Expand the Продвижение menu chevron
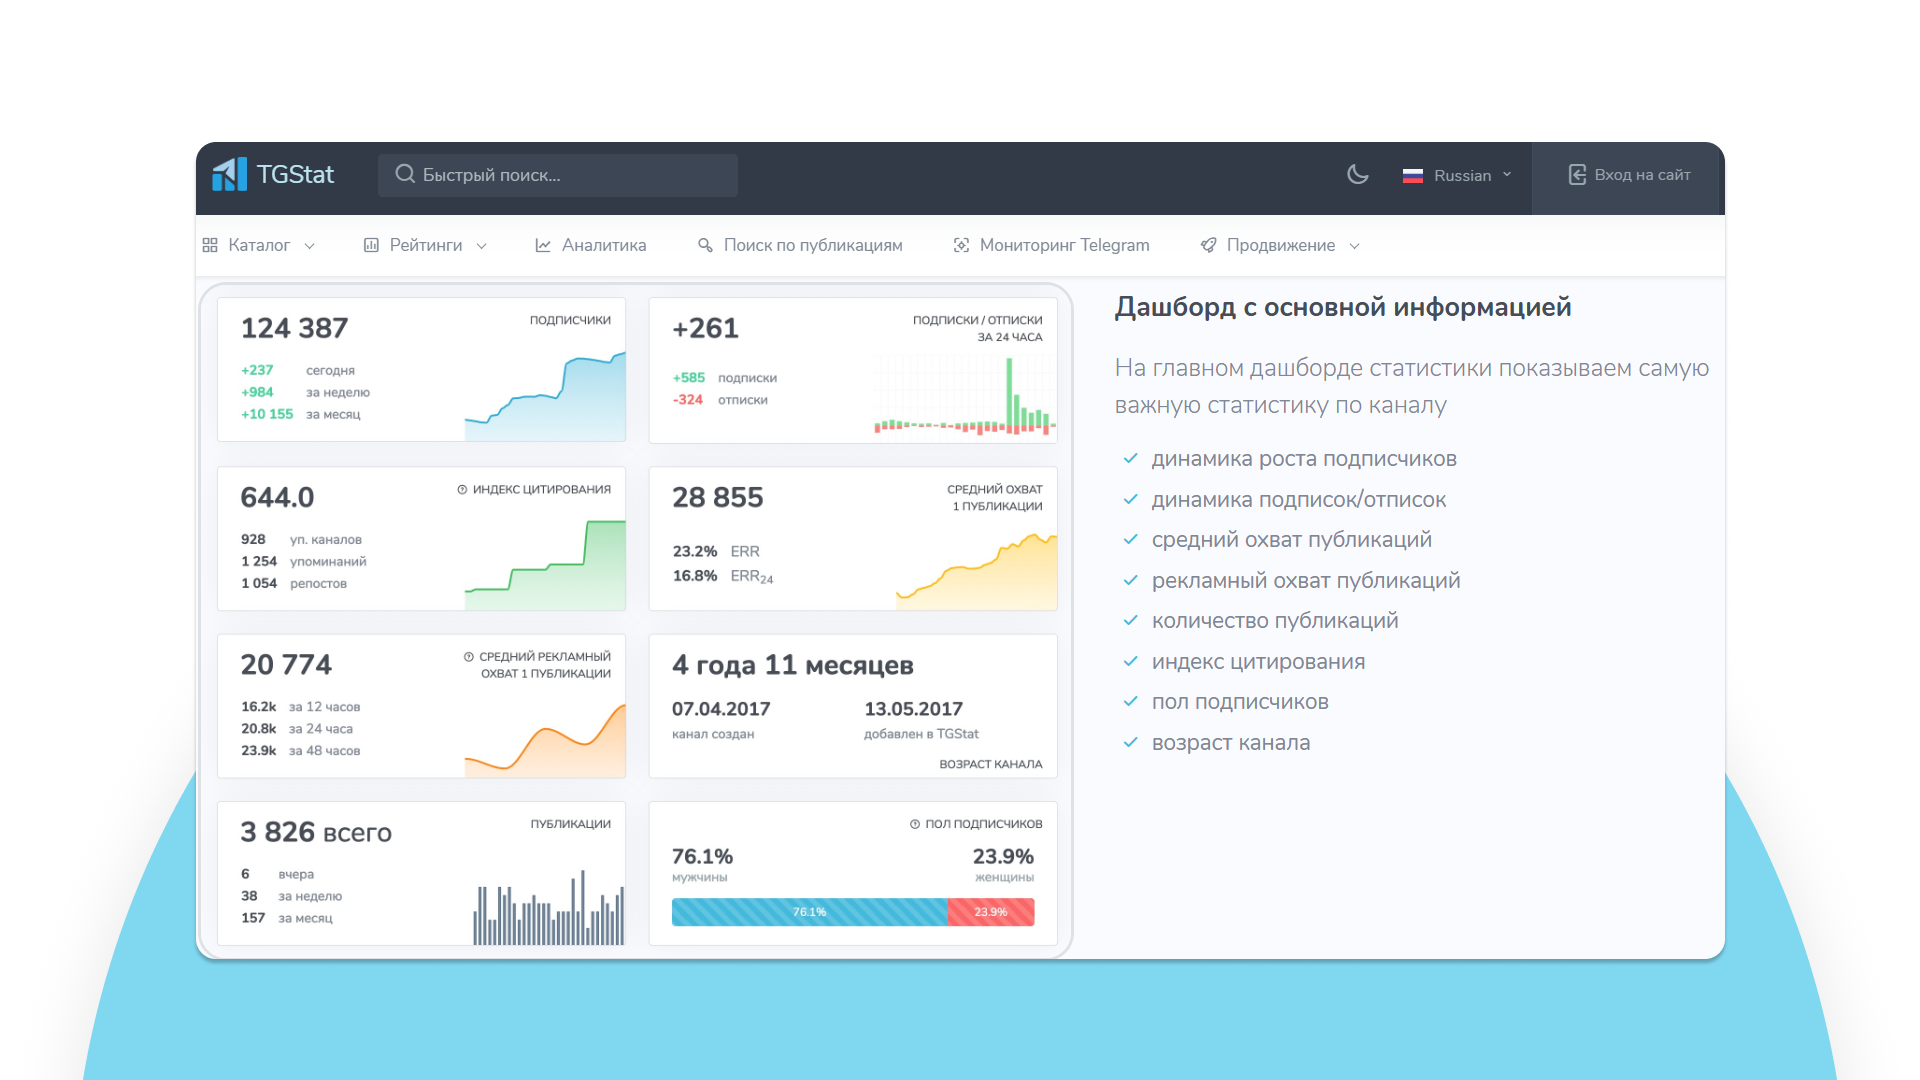 (x=1355, y=246)
